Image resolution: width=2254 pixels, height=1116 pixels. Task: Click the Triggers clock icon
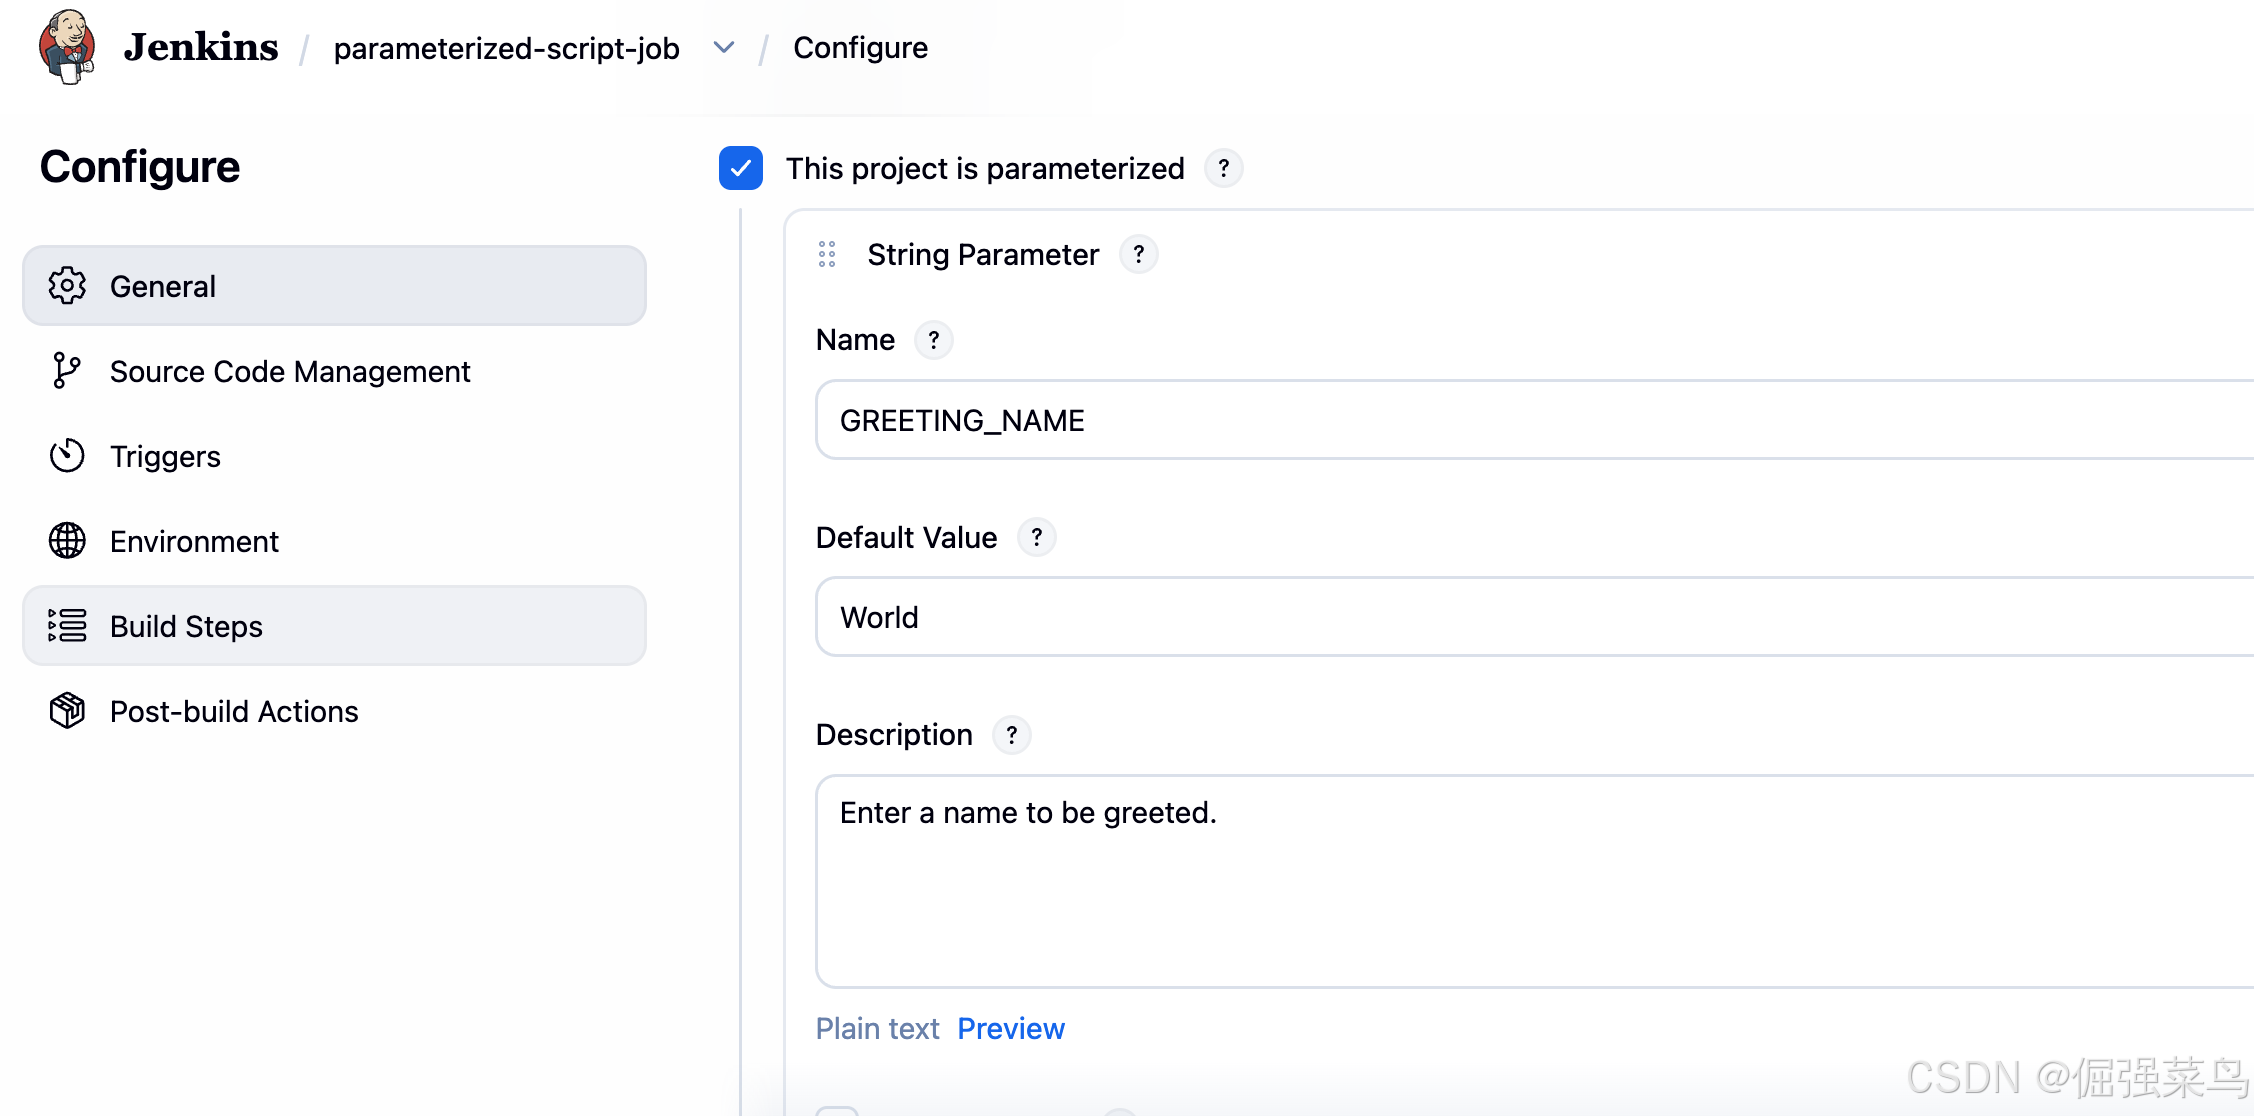point(67,456)
